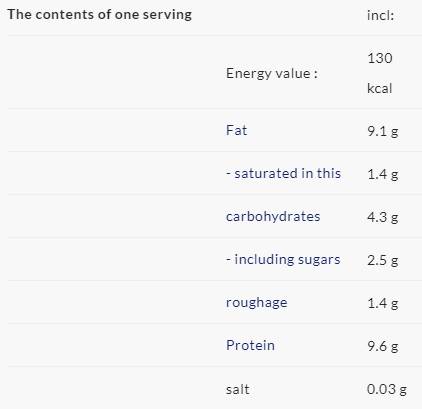Screen dimensions: 422x409
Task: Select the 130 energy value
Action: coord(380,58)
